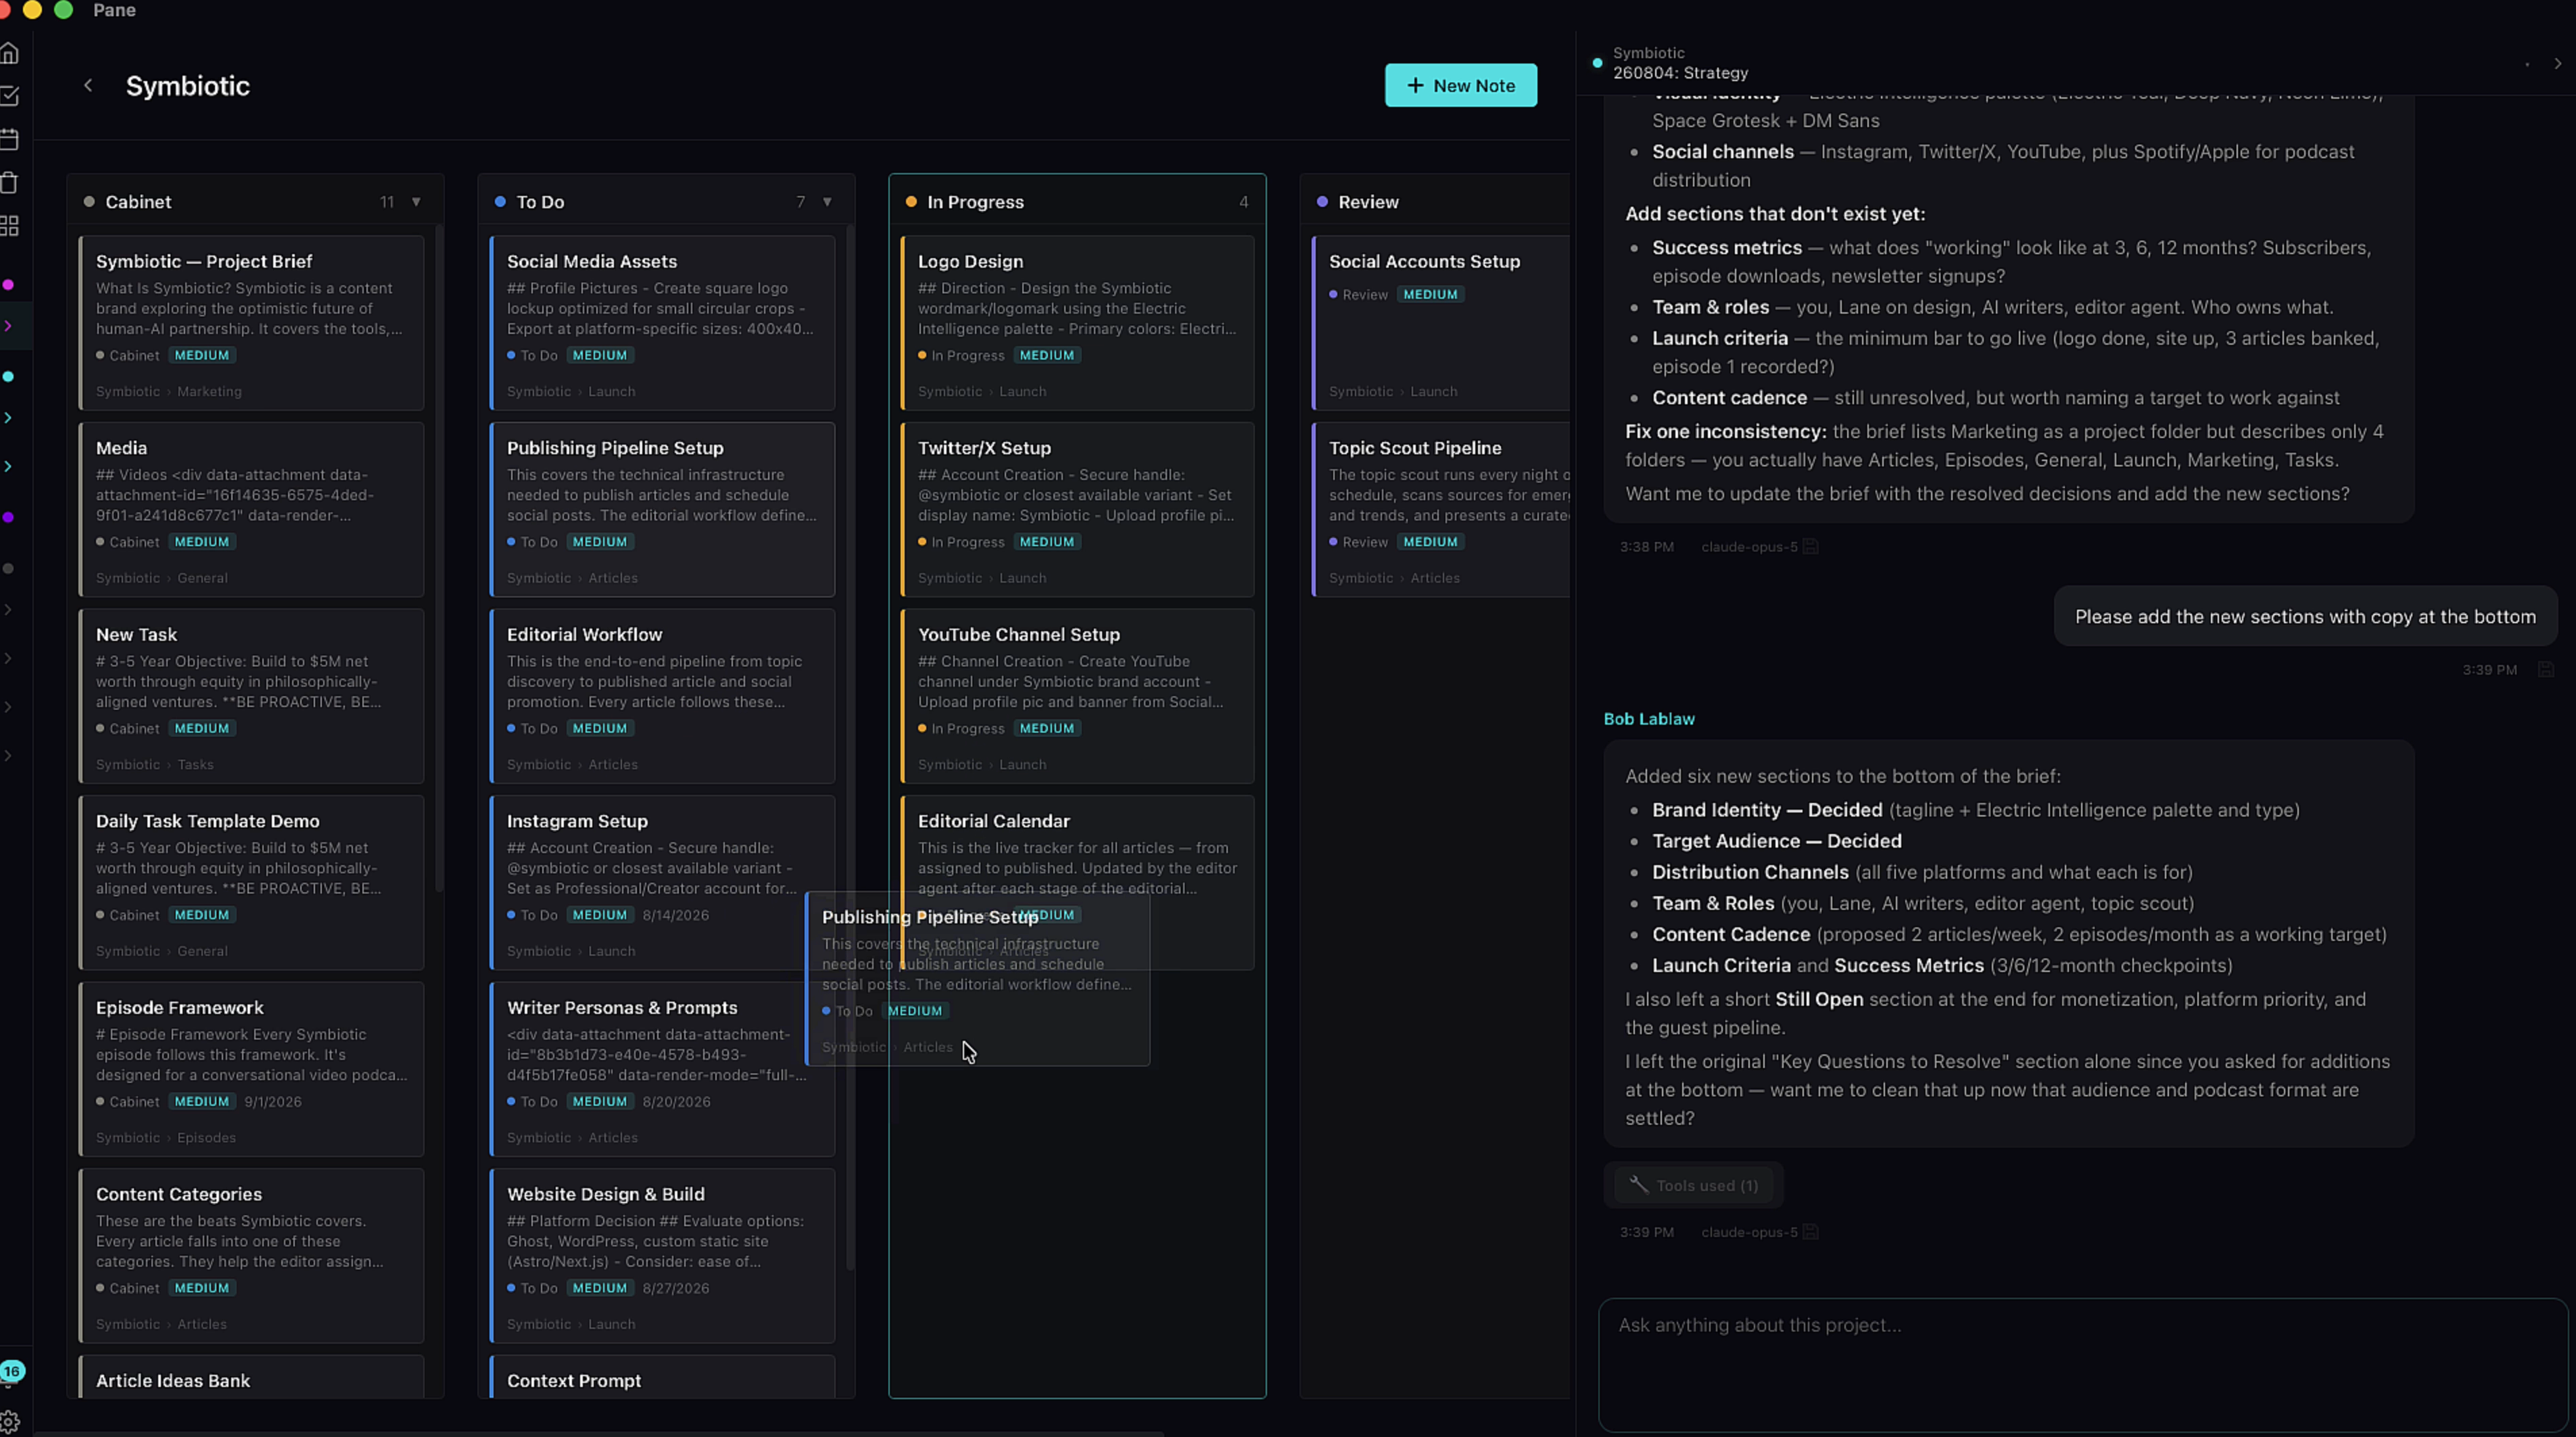2576x1437 pixels.
Task: Open the Social Media Assets card
Action: point(662,323)
